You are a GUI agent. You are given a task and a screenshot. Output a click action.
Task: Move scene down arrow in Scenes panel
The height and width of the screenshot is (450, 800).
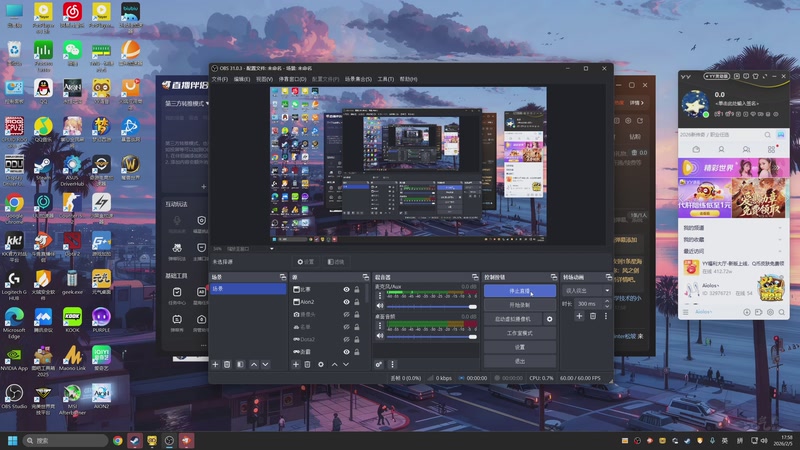[265, 364]
